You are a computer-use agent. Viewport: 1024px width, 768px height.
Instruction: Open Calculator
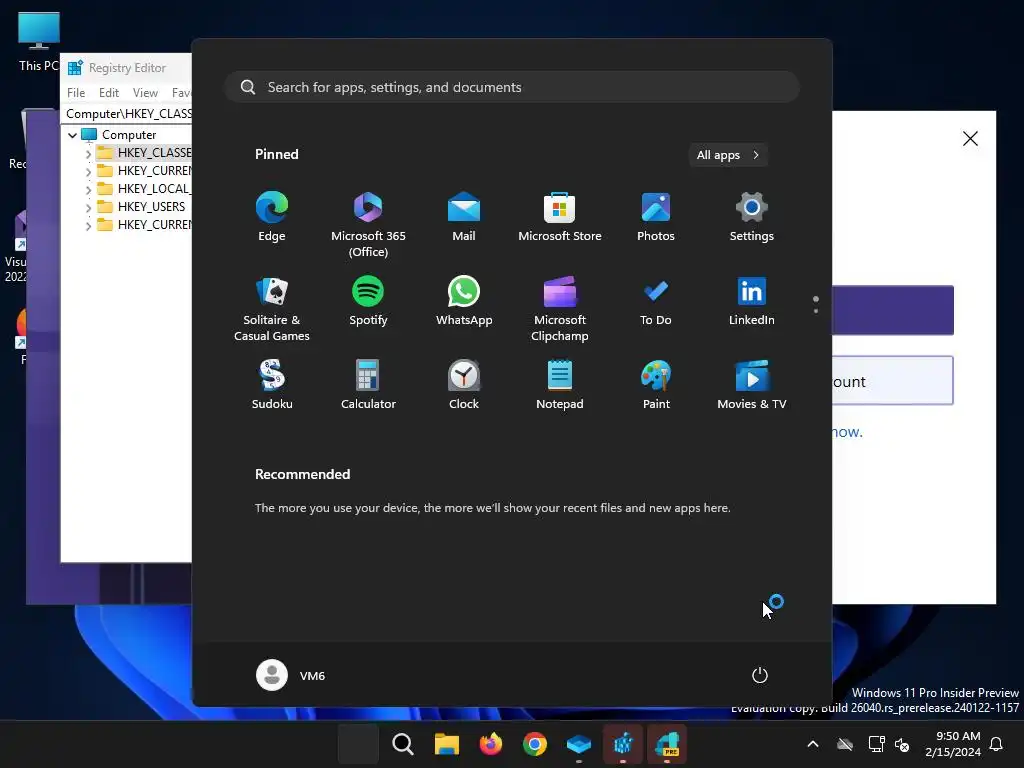point(368,385)
